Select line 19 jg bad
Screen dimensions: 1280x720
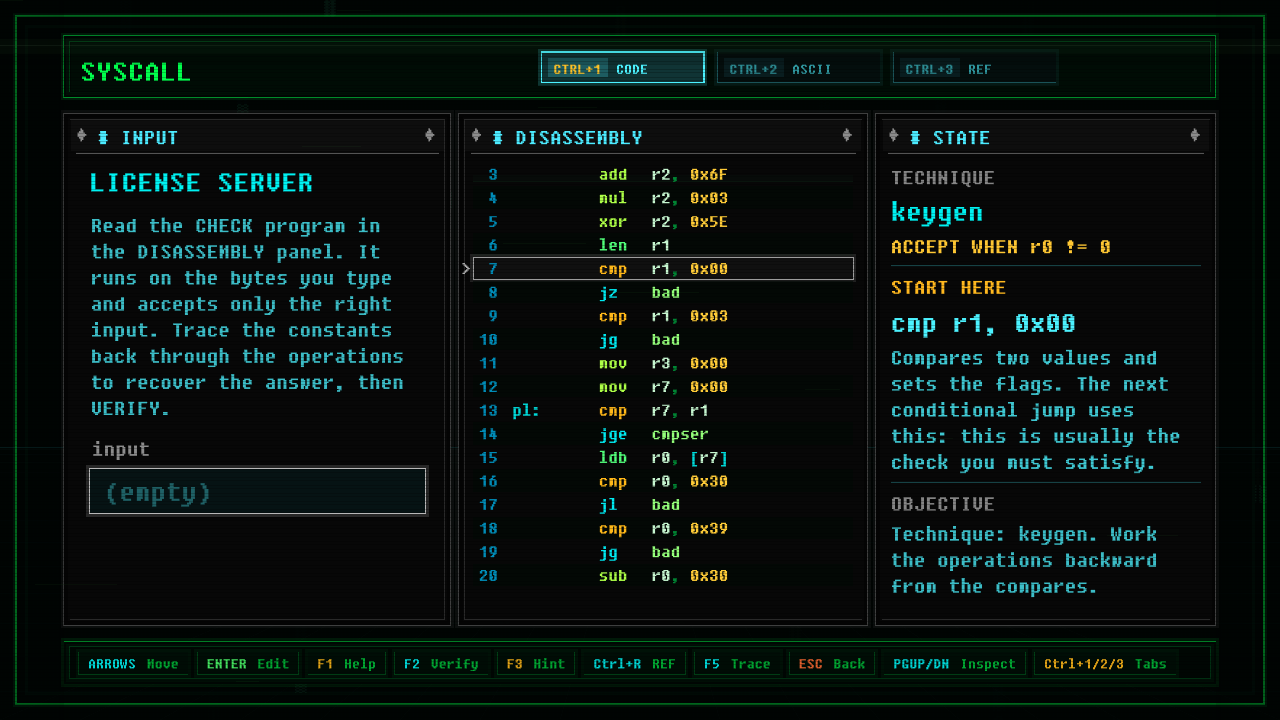pos(663,552)
